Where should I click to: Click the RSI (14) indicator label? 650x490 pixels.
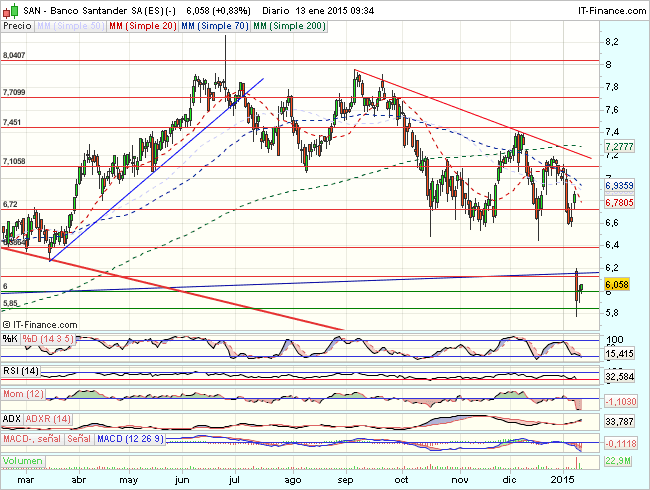point(21,371)
